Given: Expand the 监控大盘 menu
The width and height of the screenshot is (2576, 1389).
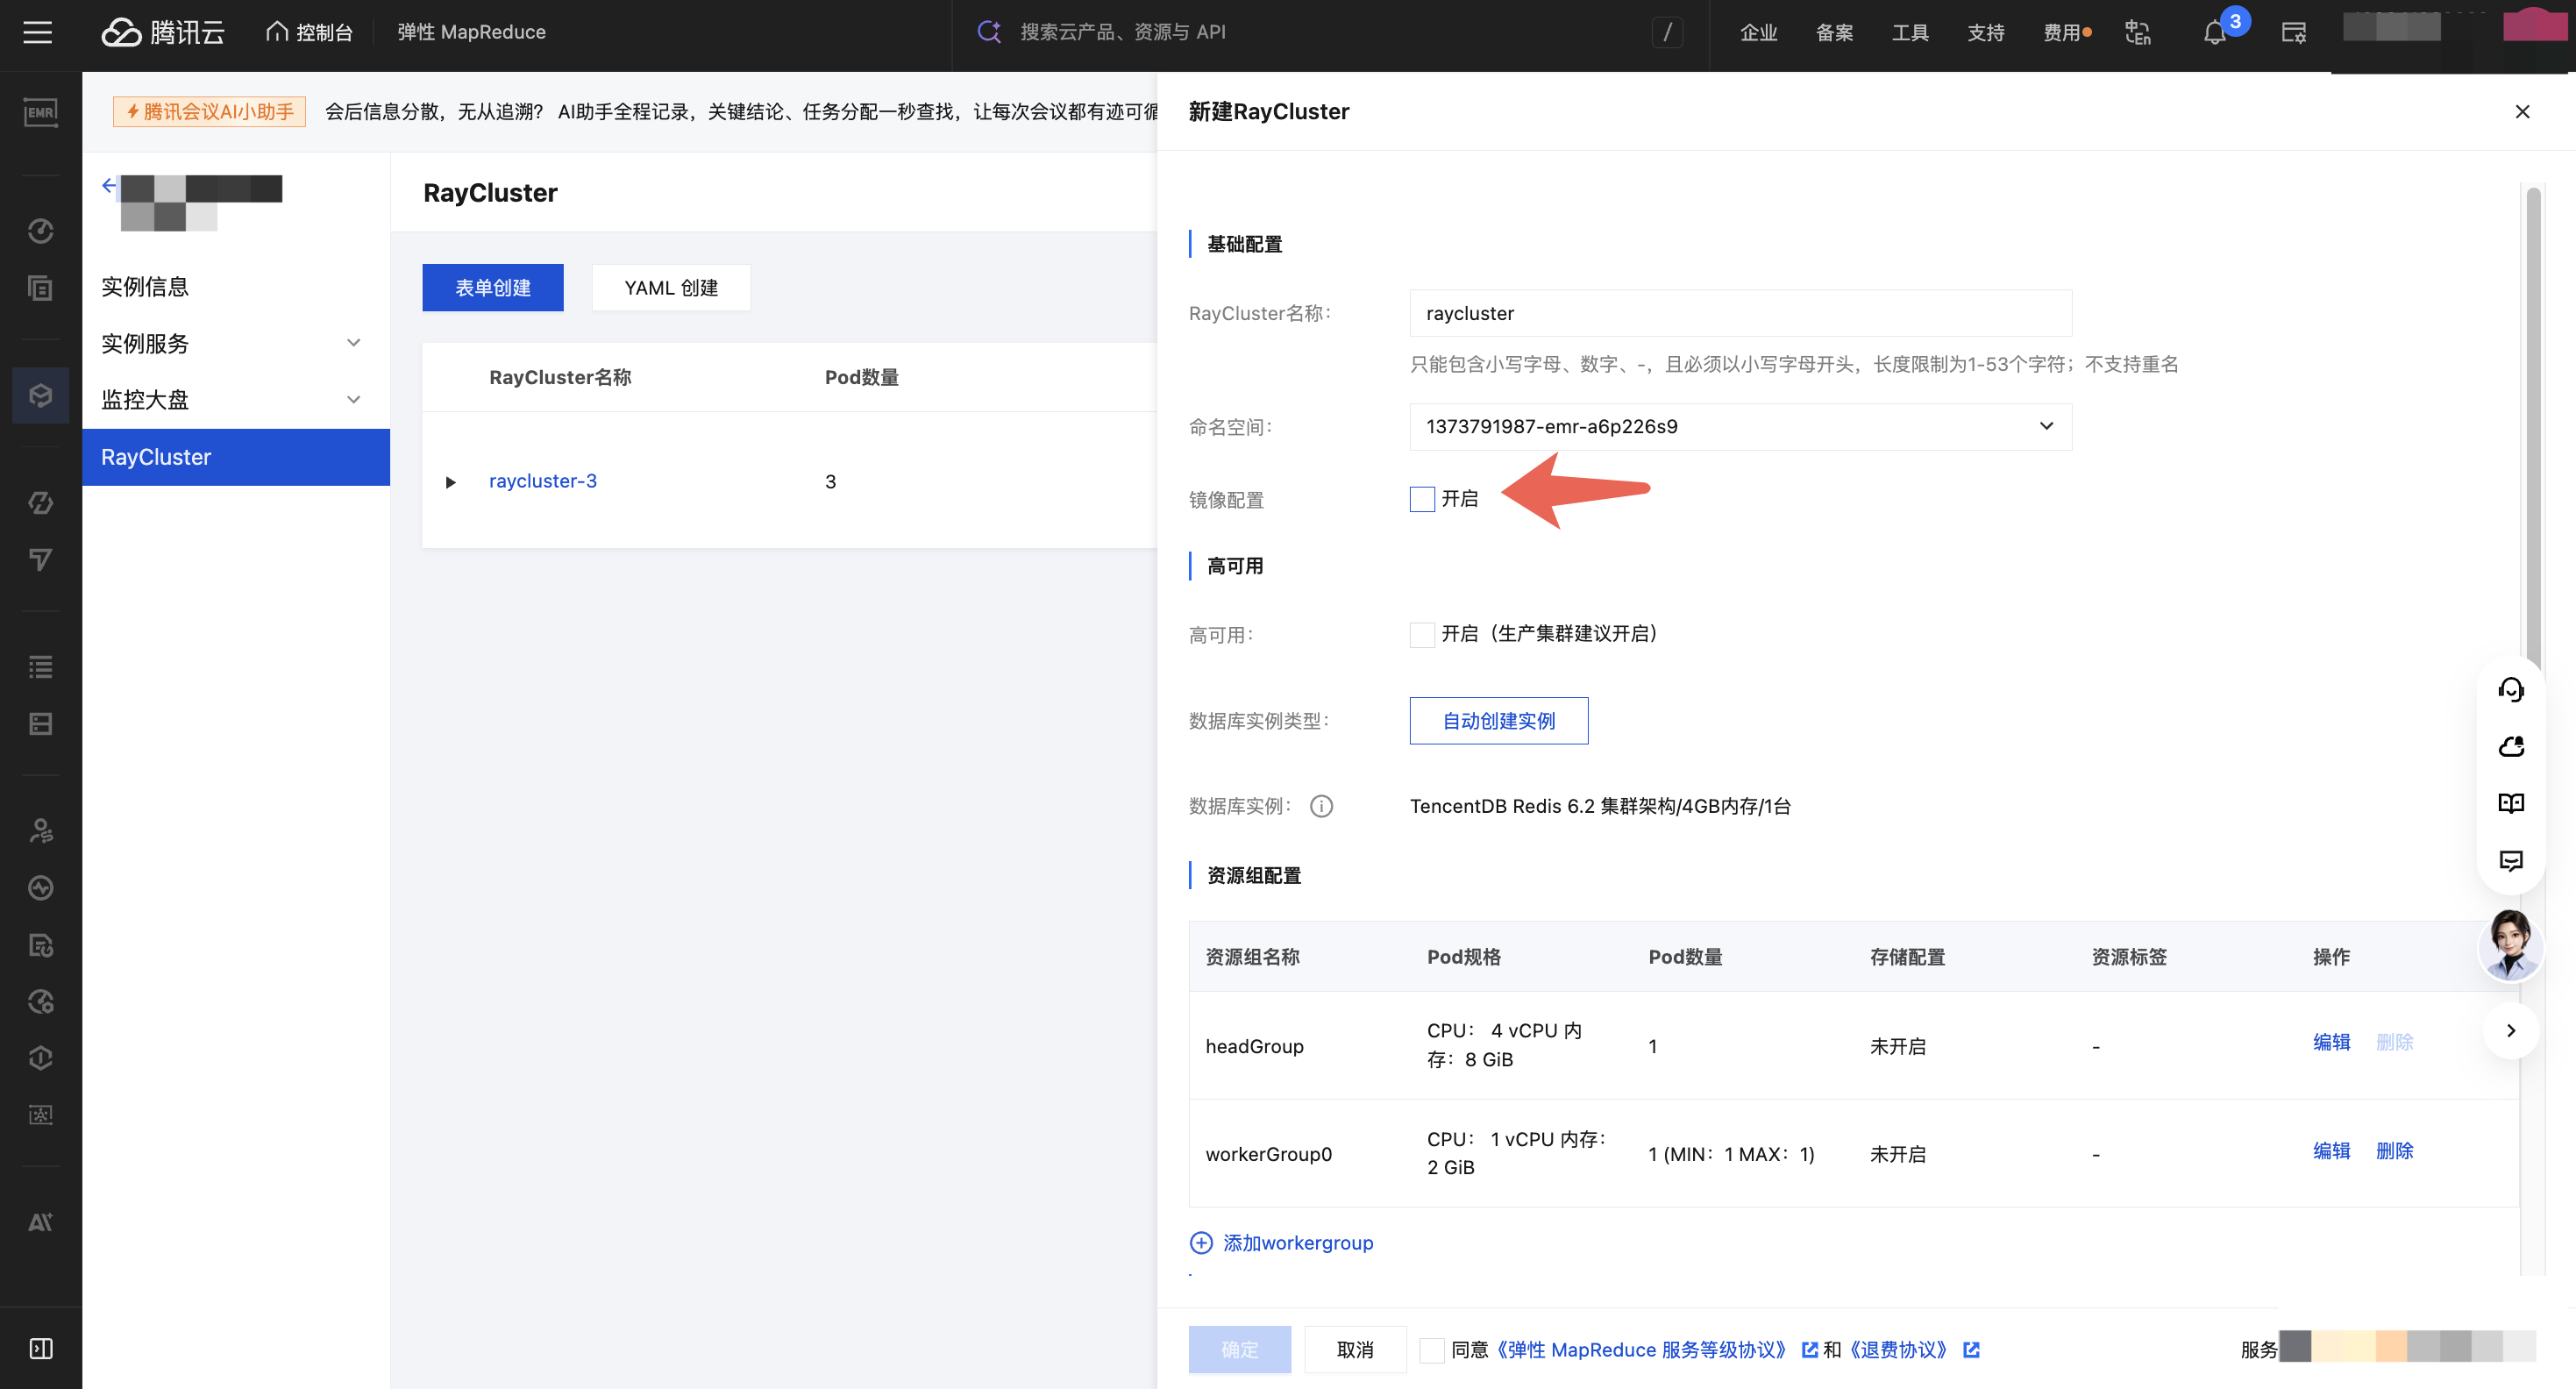Looking at the screenshot, I should 235,400.
